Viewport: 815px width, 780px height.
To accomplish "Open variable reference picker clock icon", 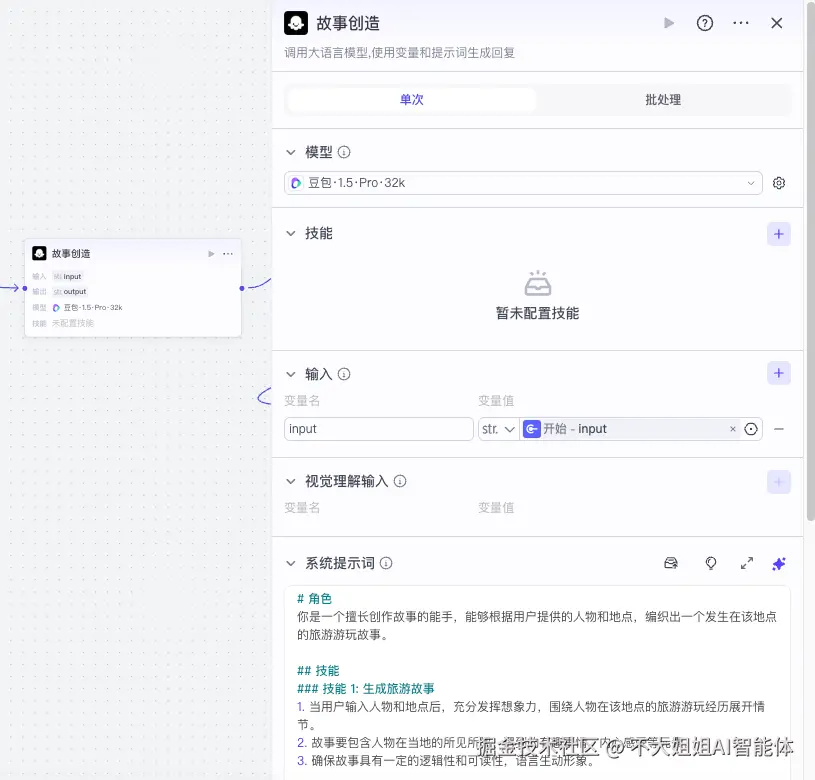I will point(750,428).
